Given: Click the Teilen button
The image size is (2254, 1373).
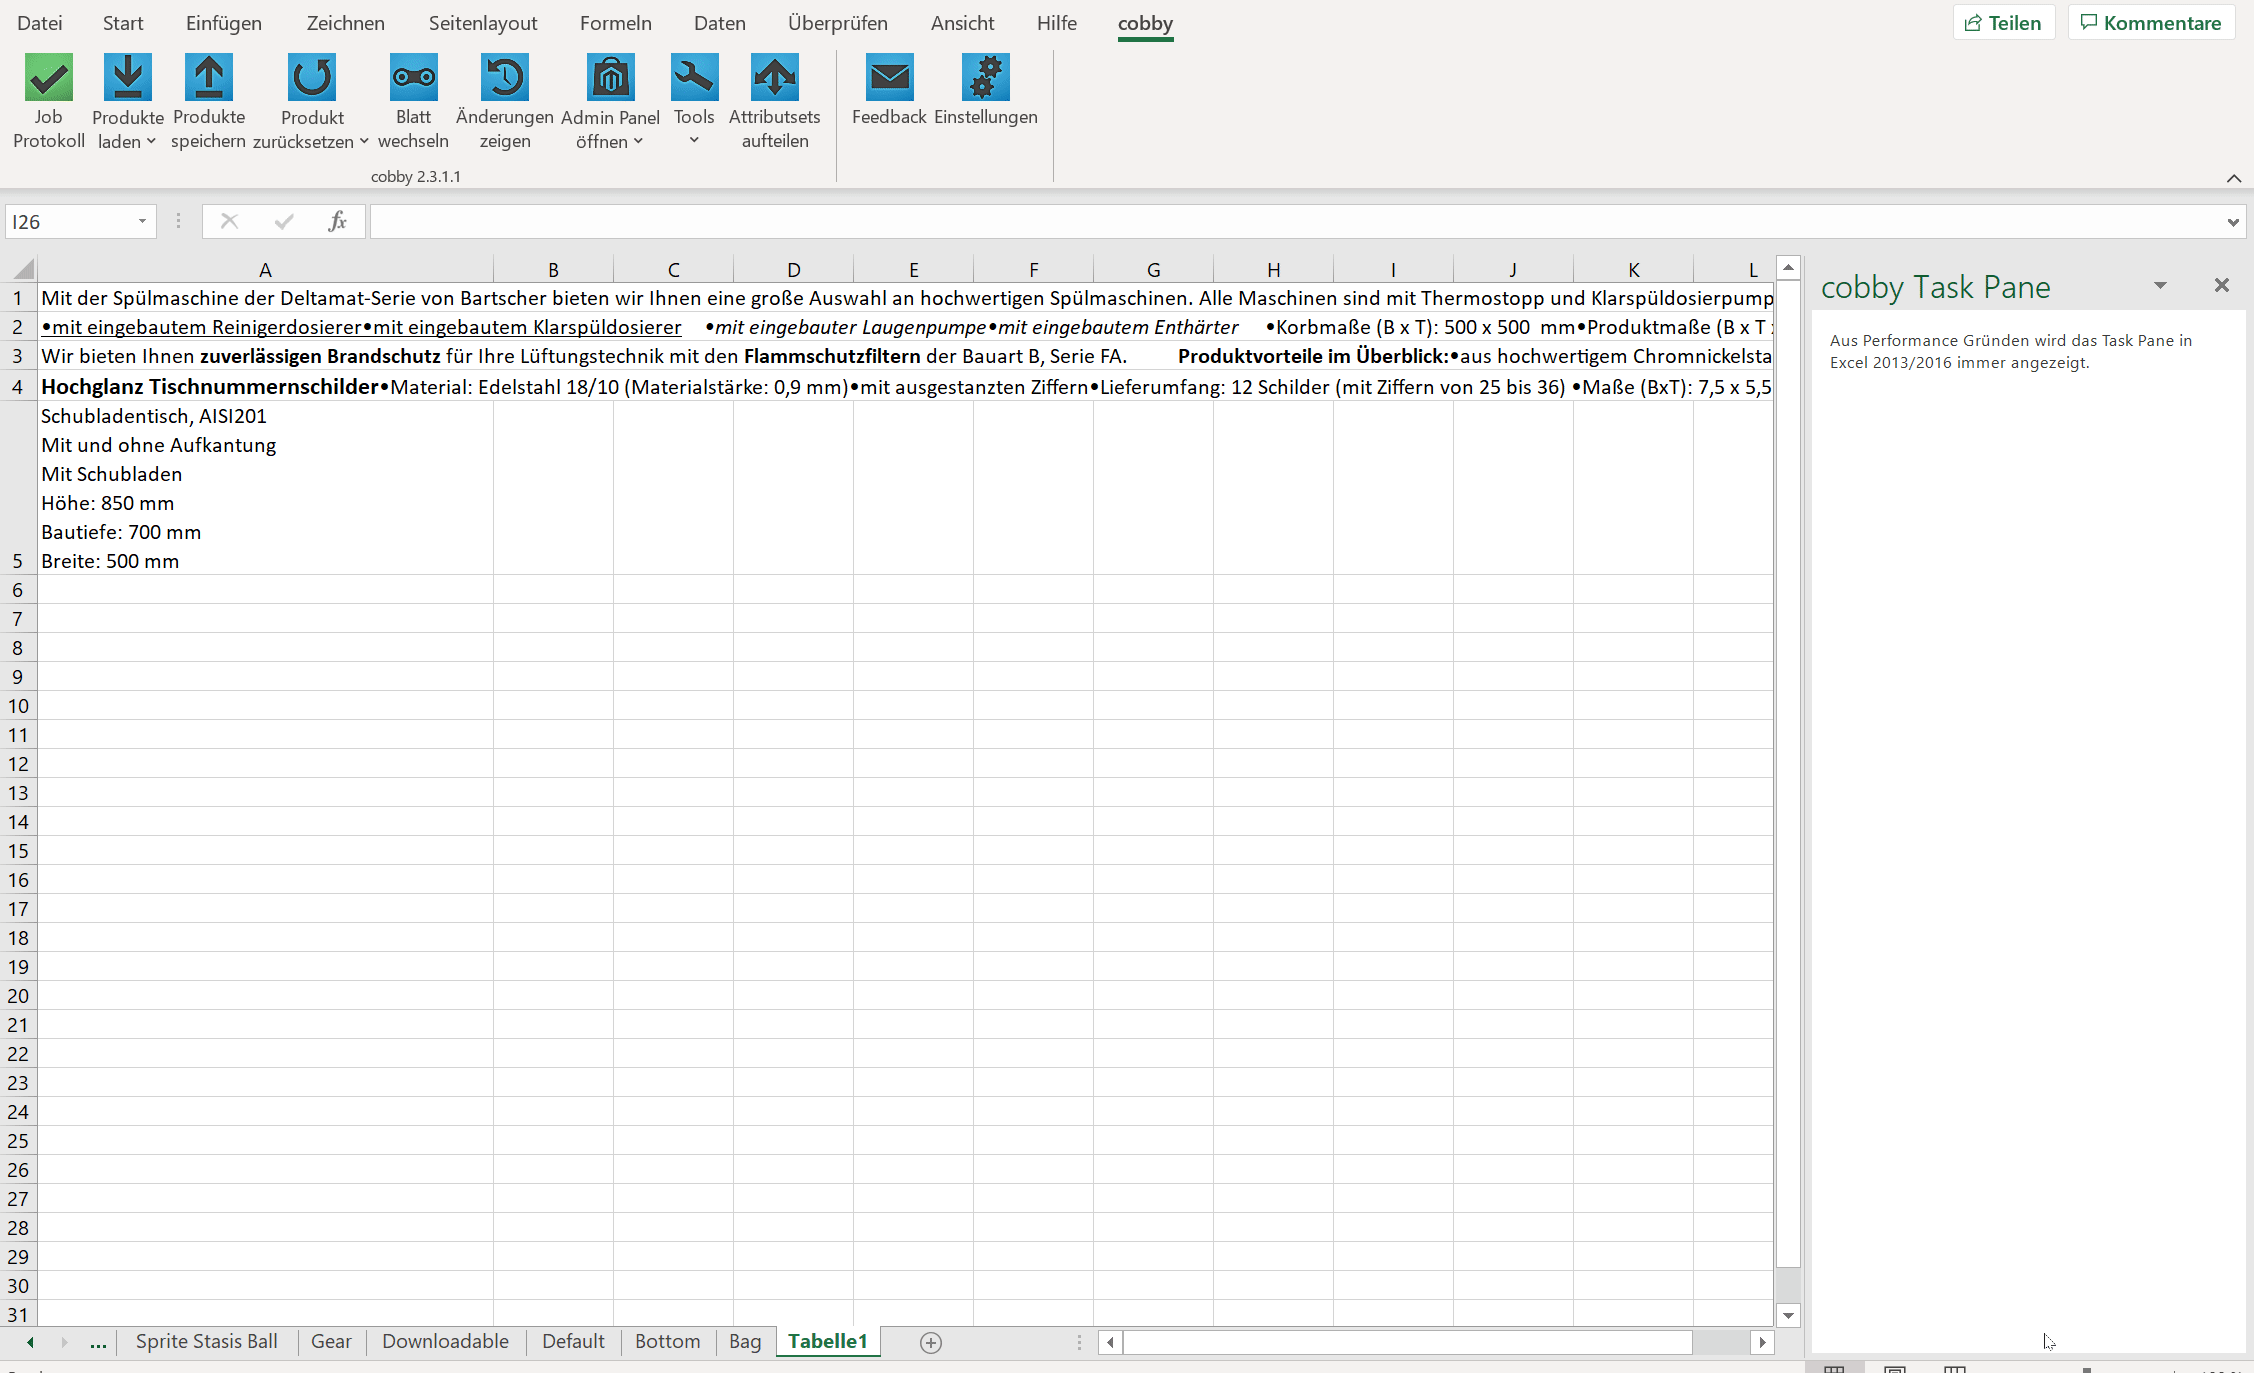Looking at the screenshot, I should [x=2003, y=23].
